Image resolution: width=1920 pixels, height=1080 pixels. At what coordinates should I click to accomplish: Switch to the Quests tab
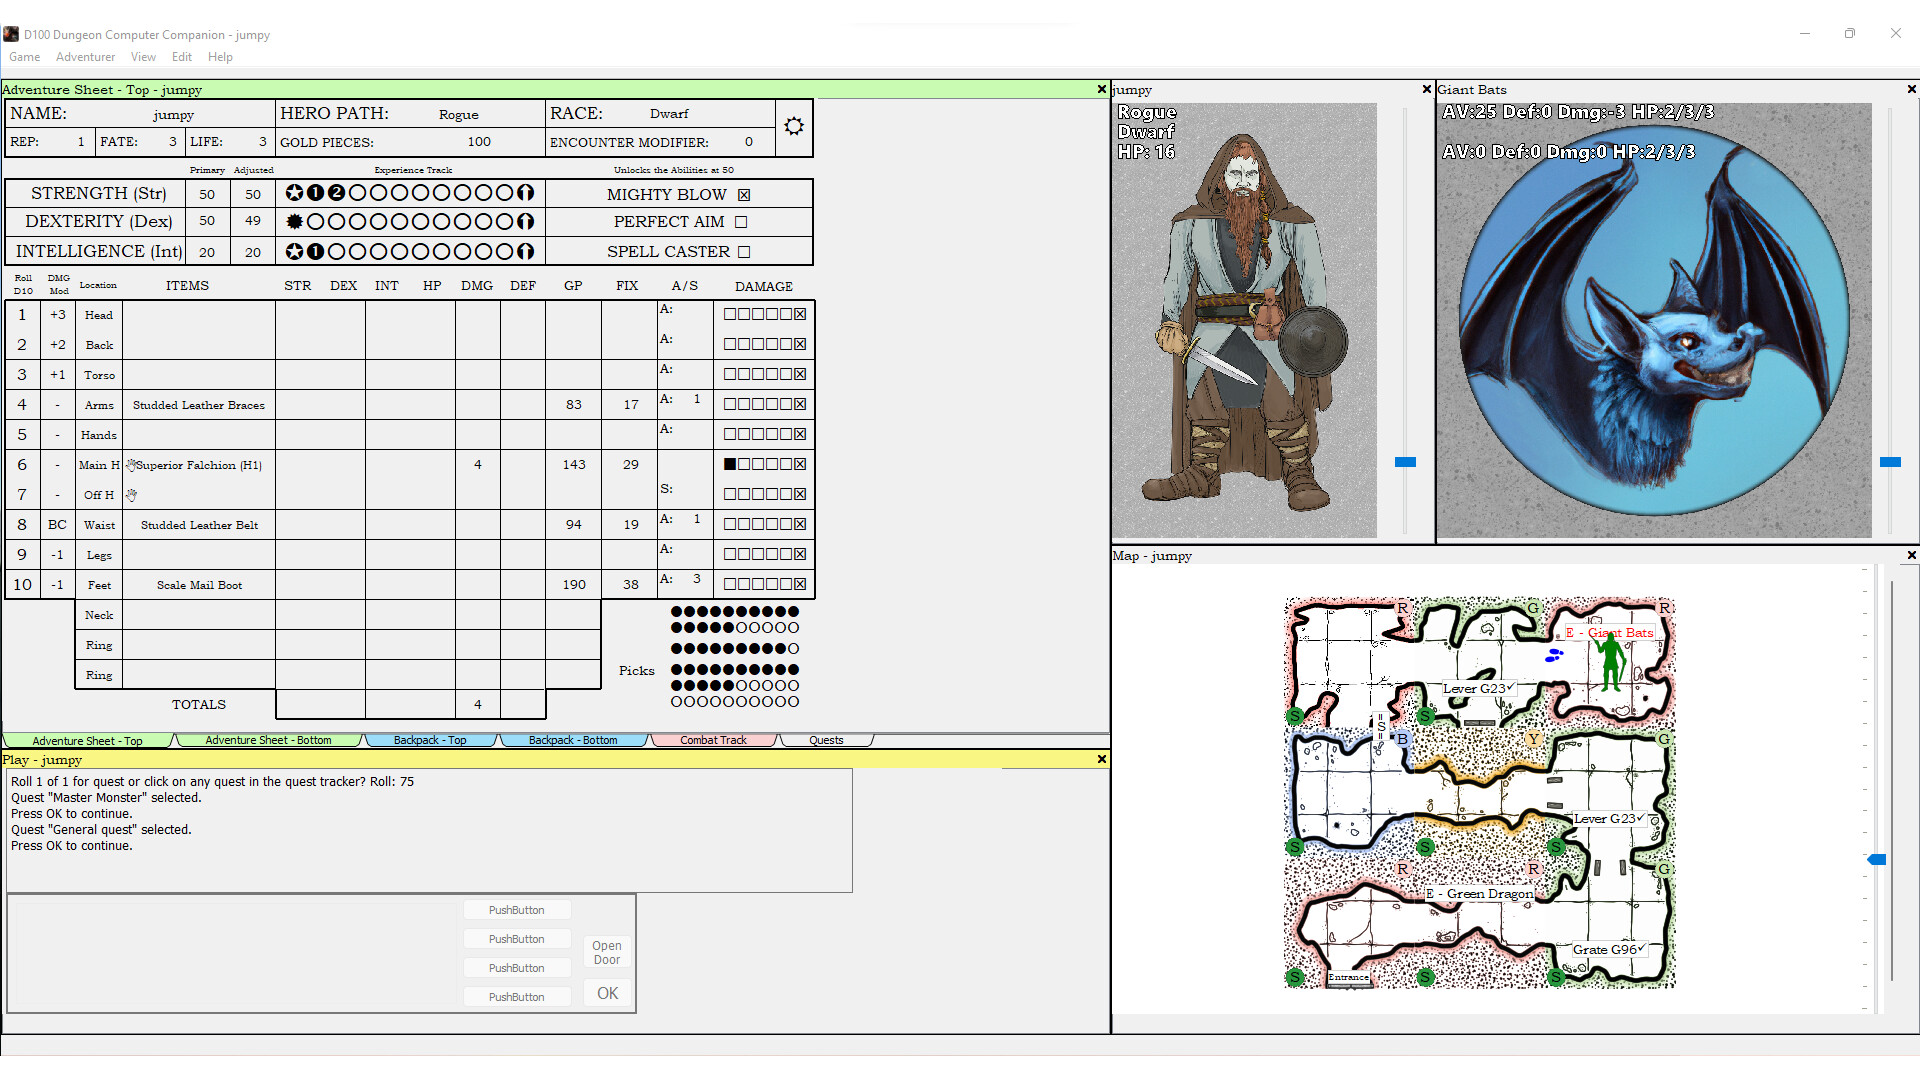pyautogui.click(x=826, y=740)
